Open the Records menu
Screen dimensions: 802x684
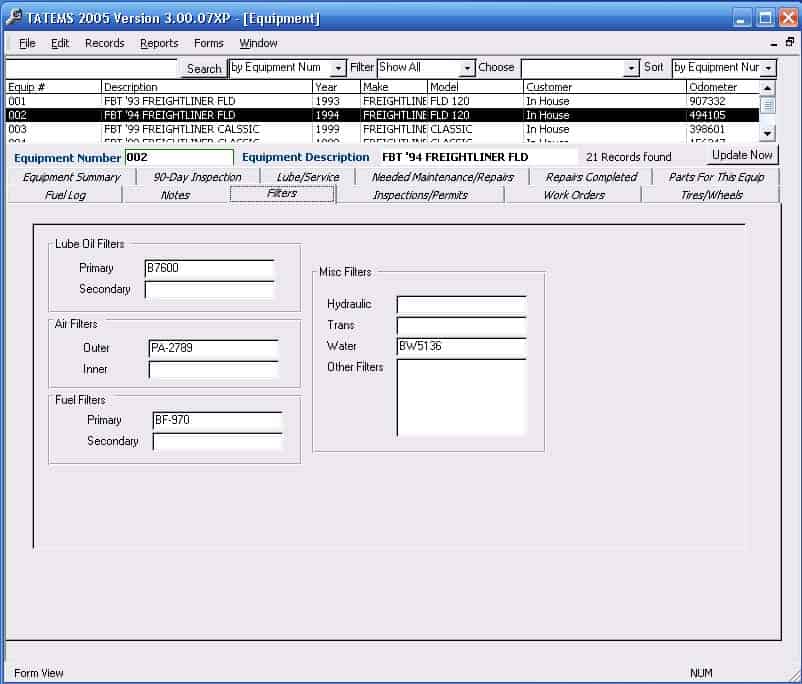[x=105, y=43]
